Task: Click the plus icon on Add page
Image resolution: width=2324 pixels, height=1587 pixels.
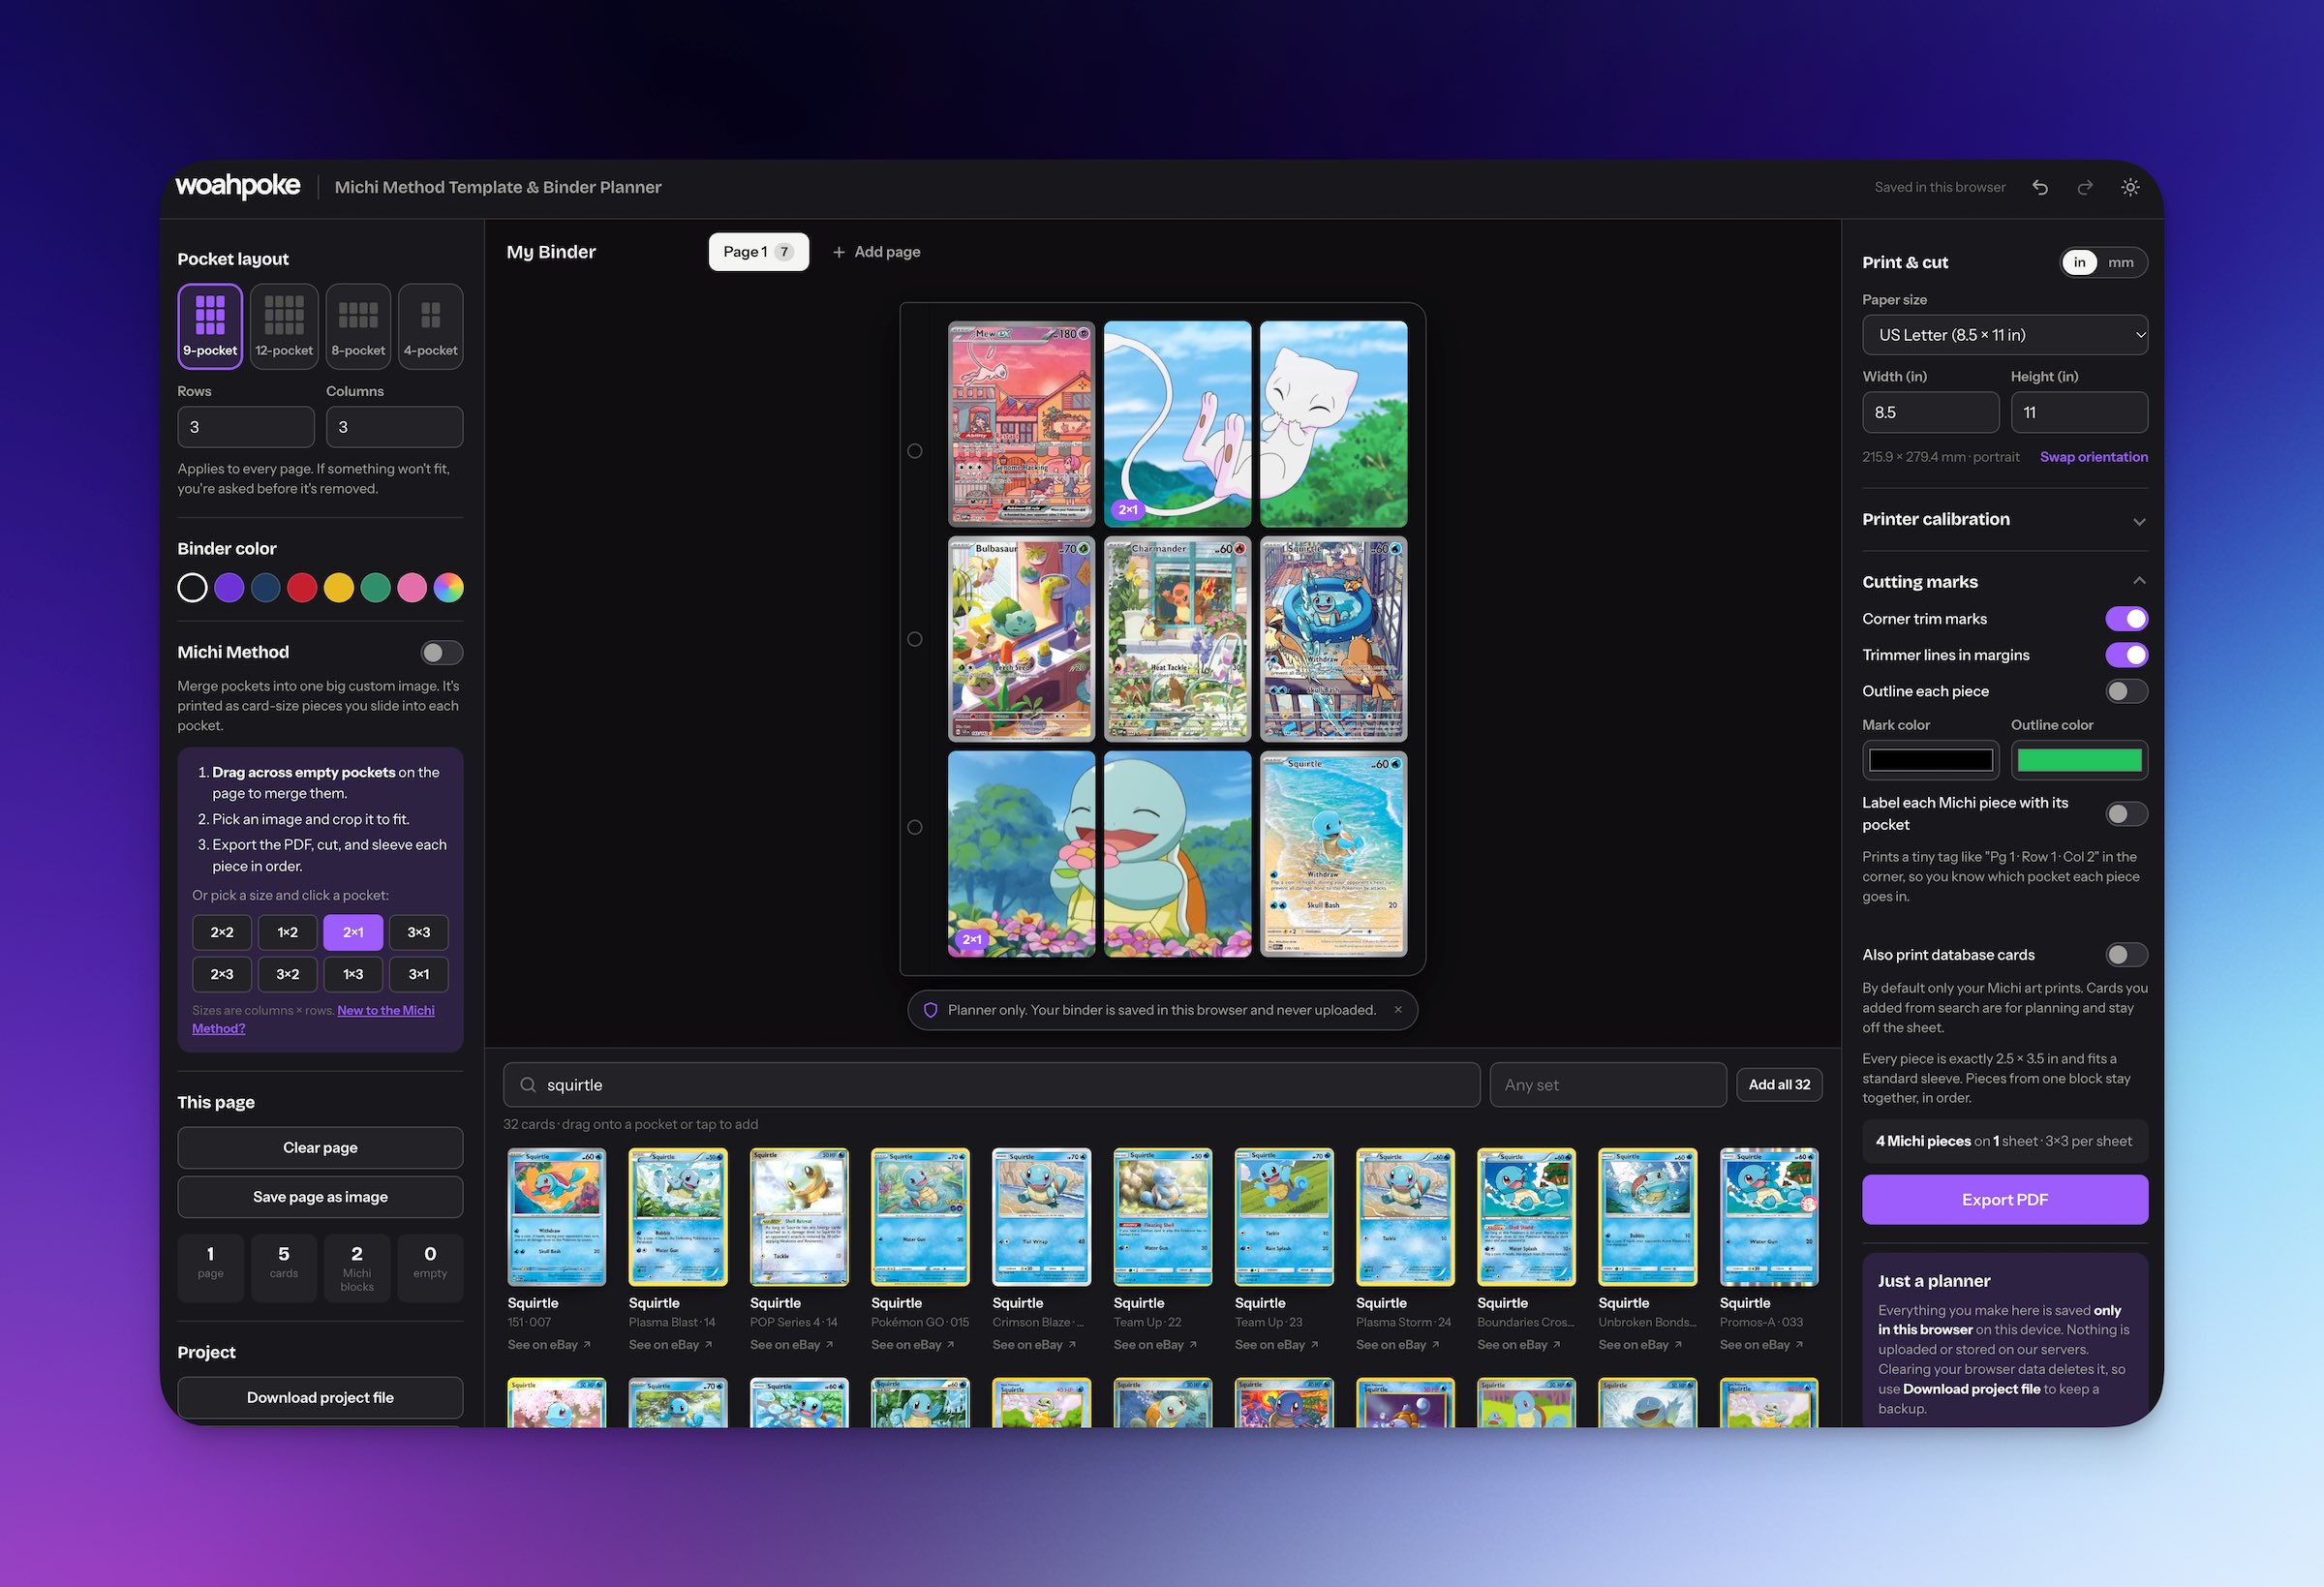Action: click(x=839, y=252)
